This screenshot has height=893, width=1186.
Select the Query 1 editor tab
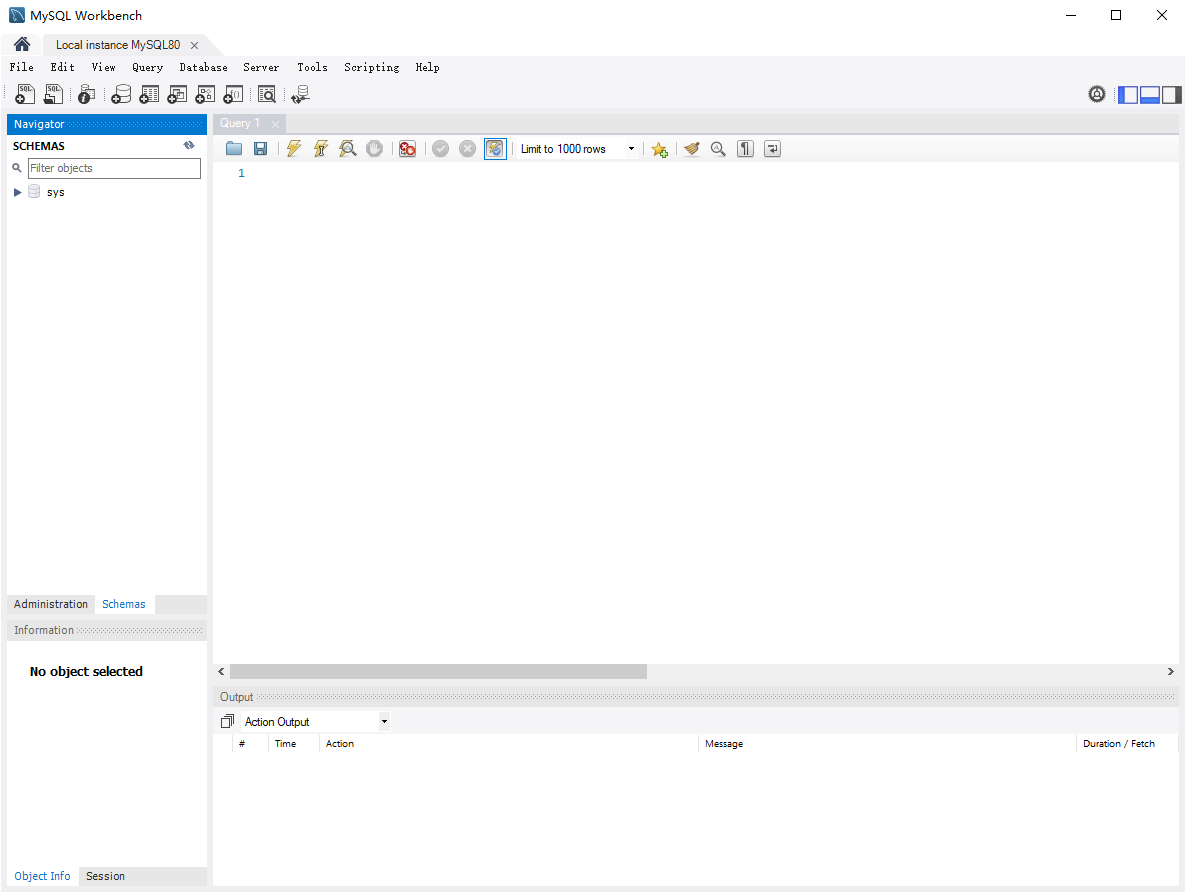point(240,123)
